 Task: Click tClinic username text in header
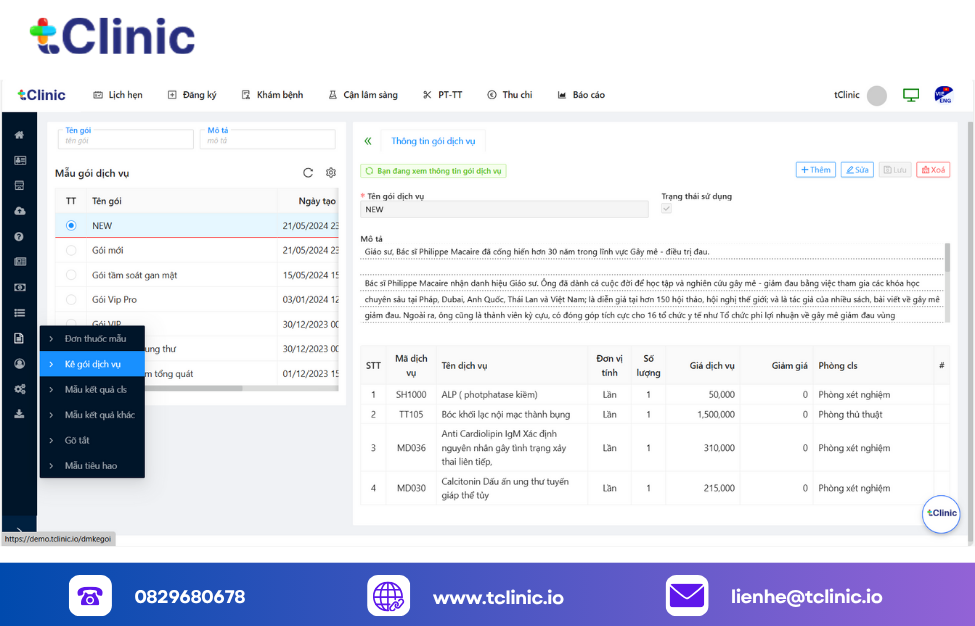[846, 95]
